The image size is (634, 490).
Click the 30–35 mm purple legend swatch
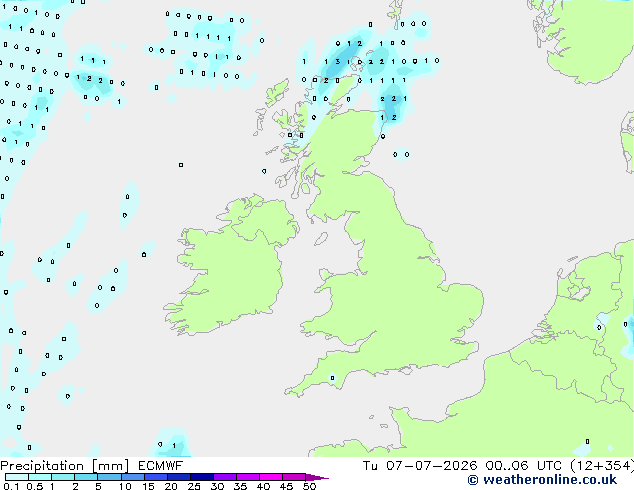tap(224, 477)
